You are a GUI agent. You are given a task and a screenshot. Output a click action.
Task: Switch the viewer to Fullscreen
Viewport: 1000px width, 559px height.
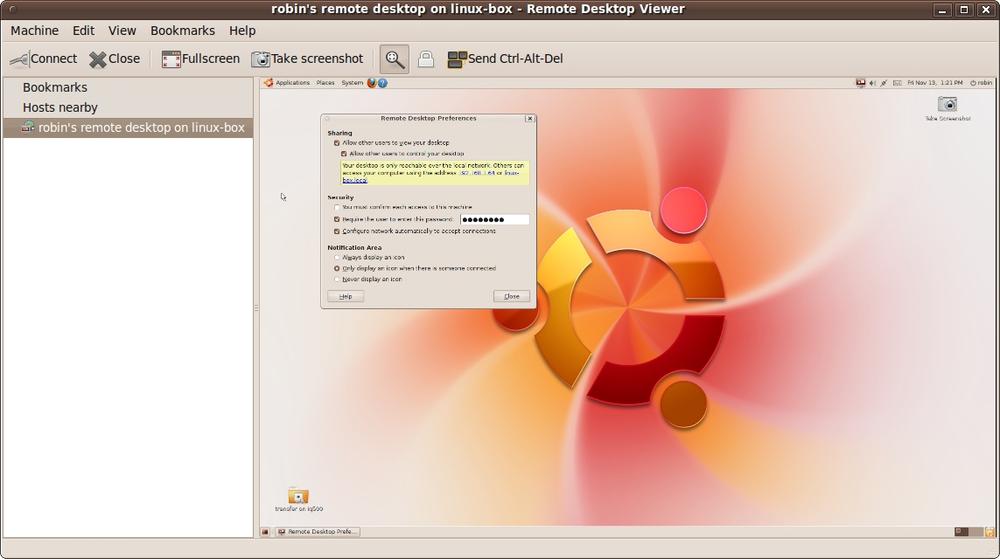click(x=200, y=59)
